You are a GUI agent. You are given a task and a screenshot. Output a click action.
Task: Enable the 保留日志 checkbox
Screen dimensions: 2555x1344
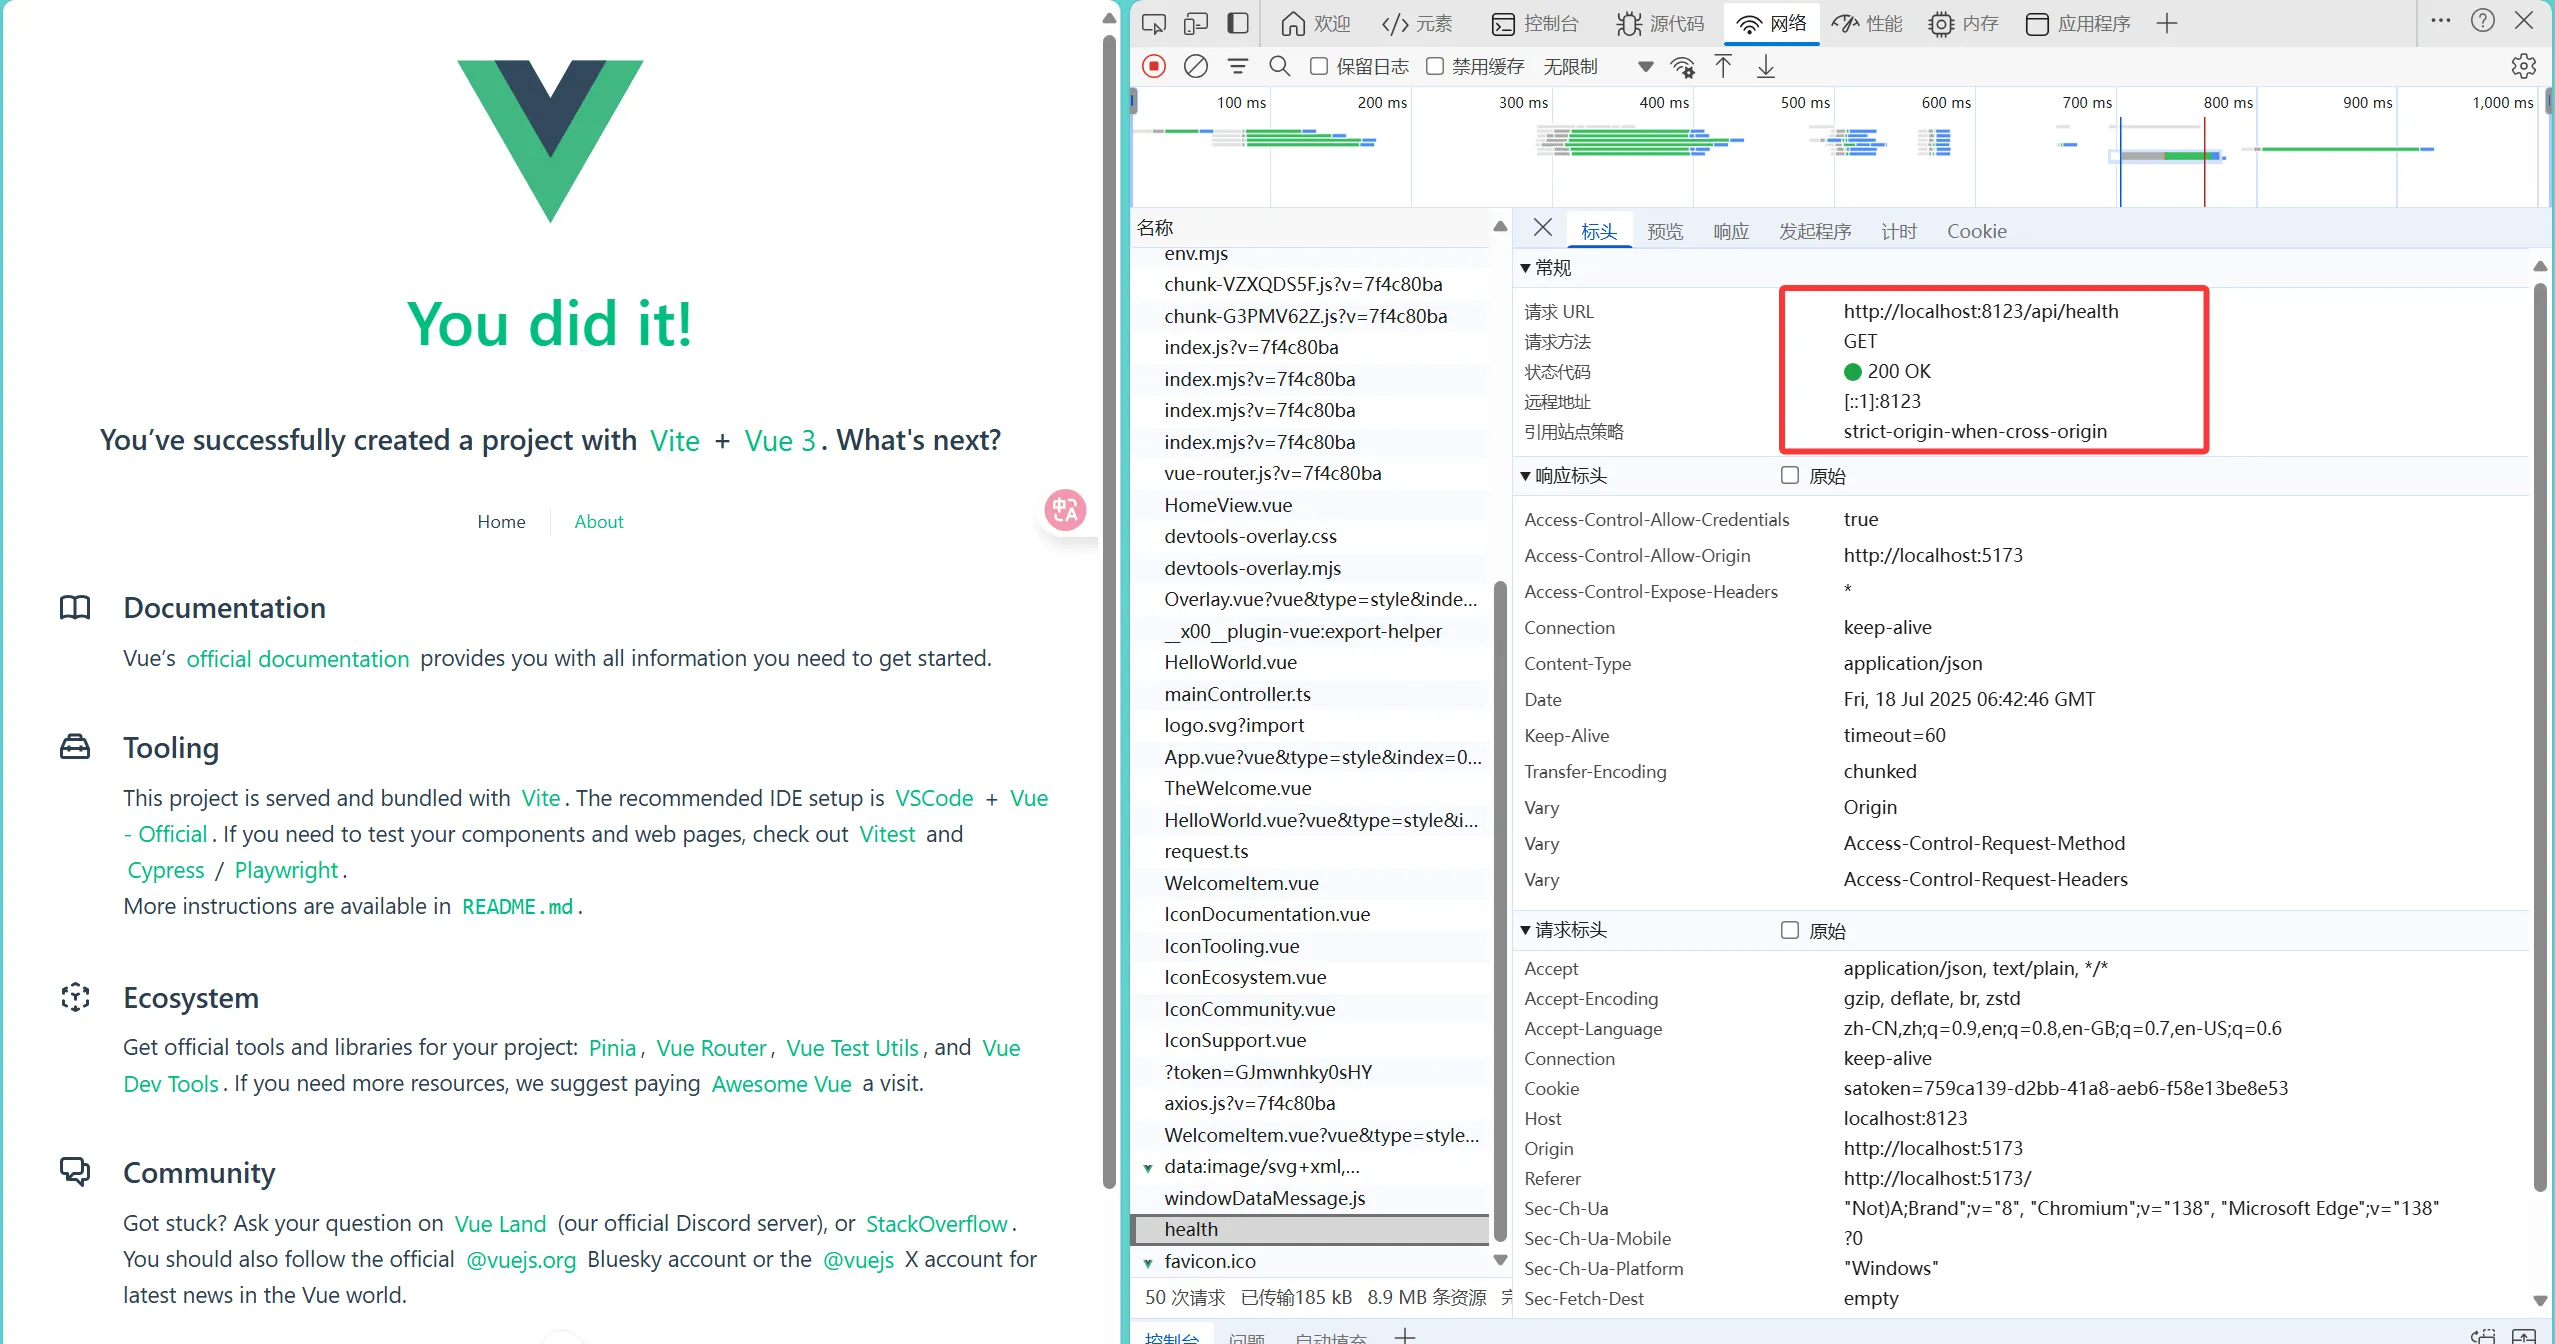1319,66
